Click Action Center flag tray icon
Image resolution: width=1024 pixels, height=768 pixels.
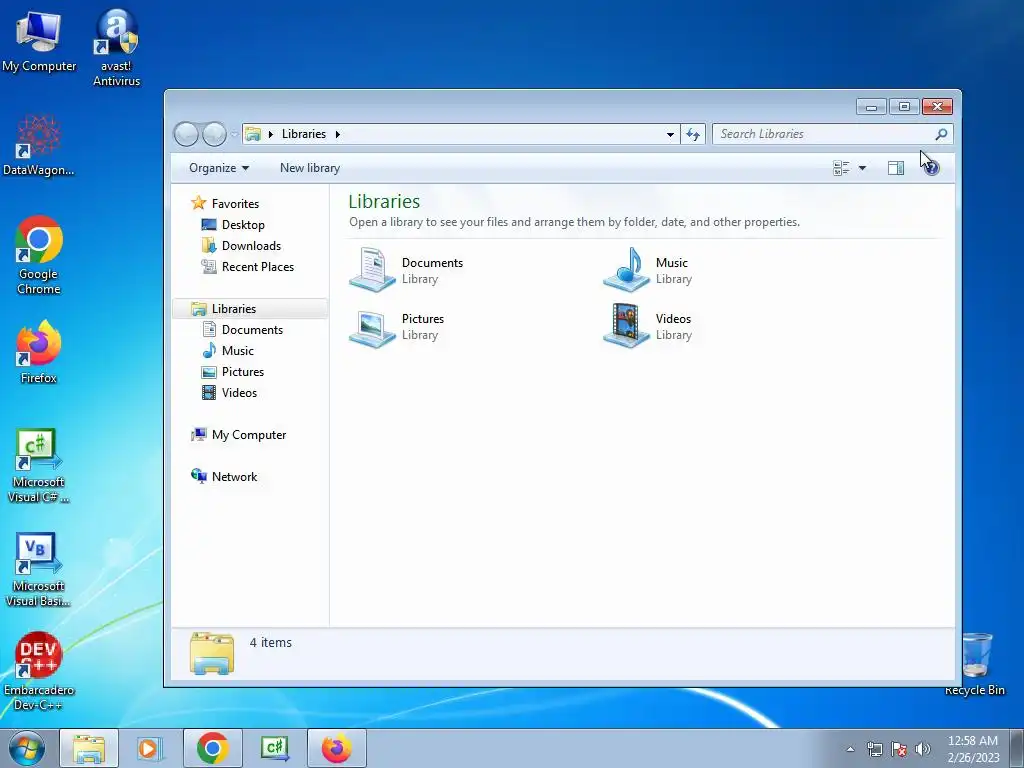[x=899, y=749]
